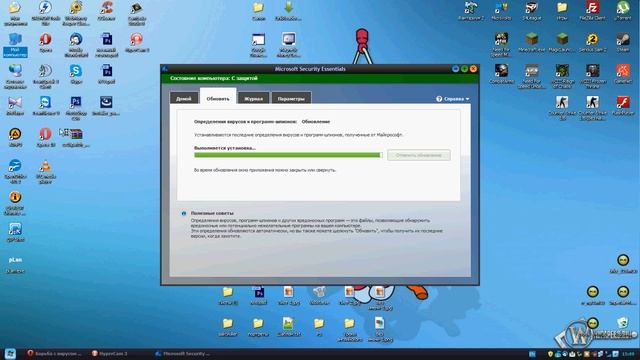Launch the S4League desktop shortcut

pos(531,11)
